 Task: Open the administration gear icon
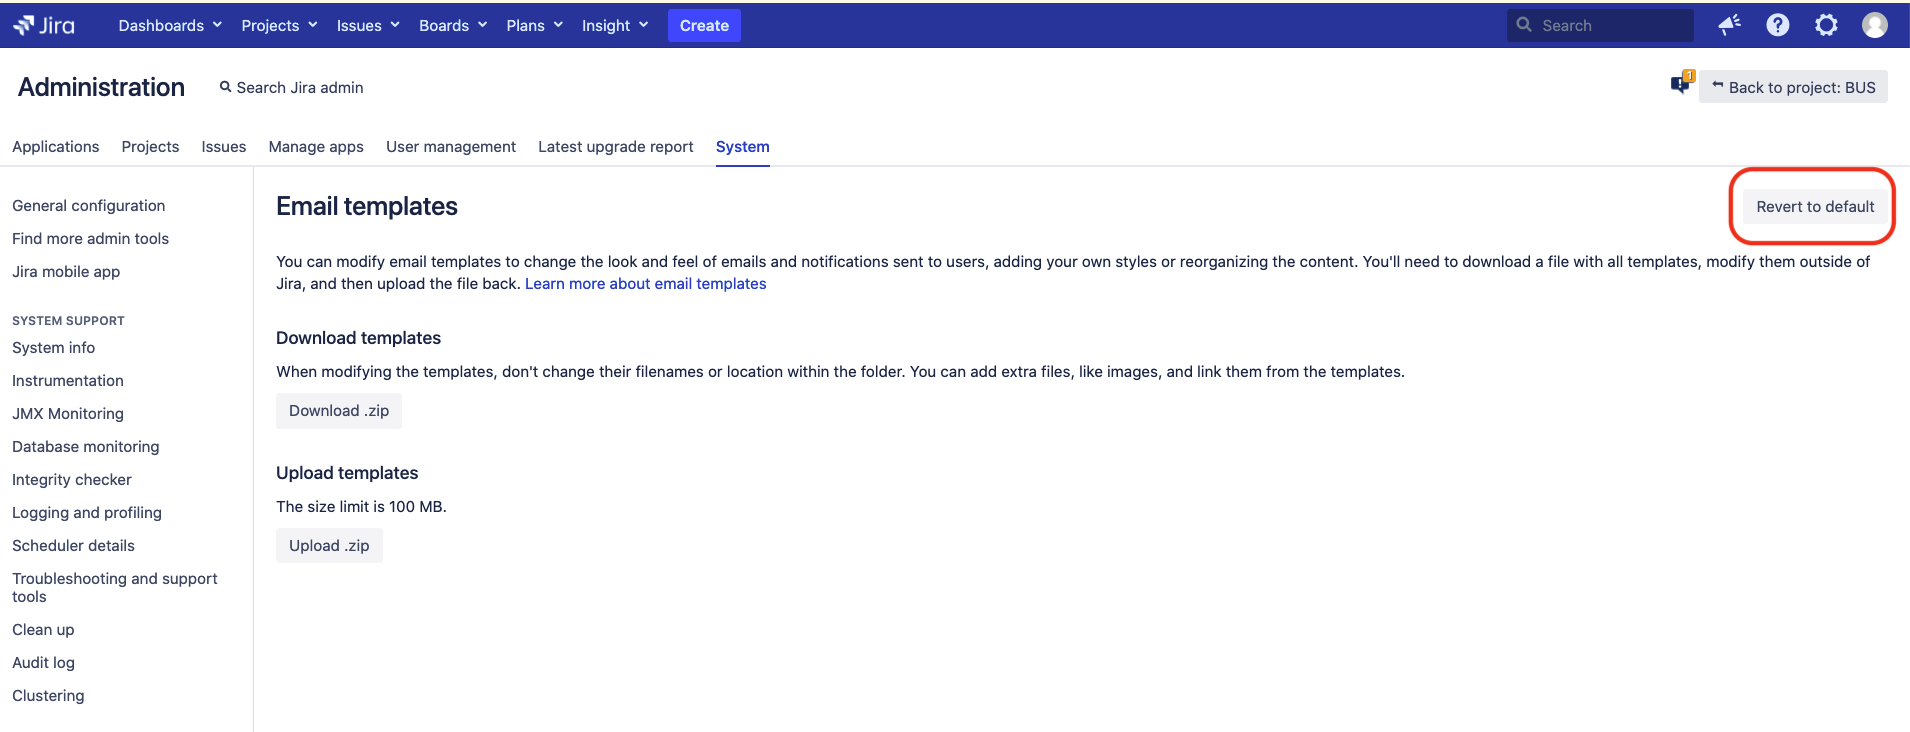(x=1826, y=25)
